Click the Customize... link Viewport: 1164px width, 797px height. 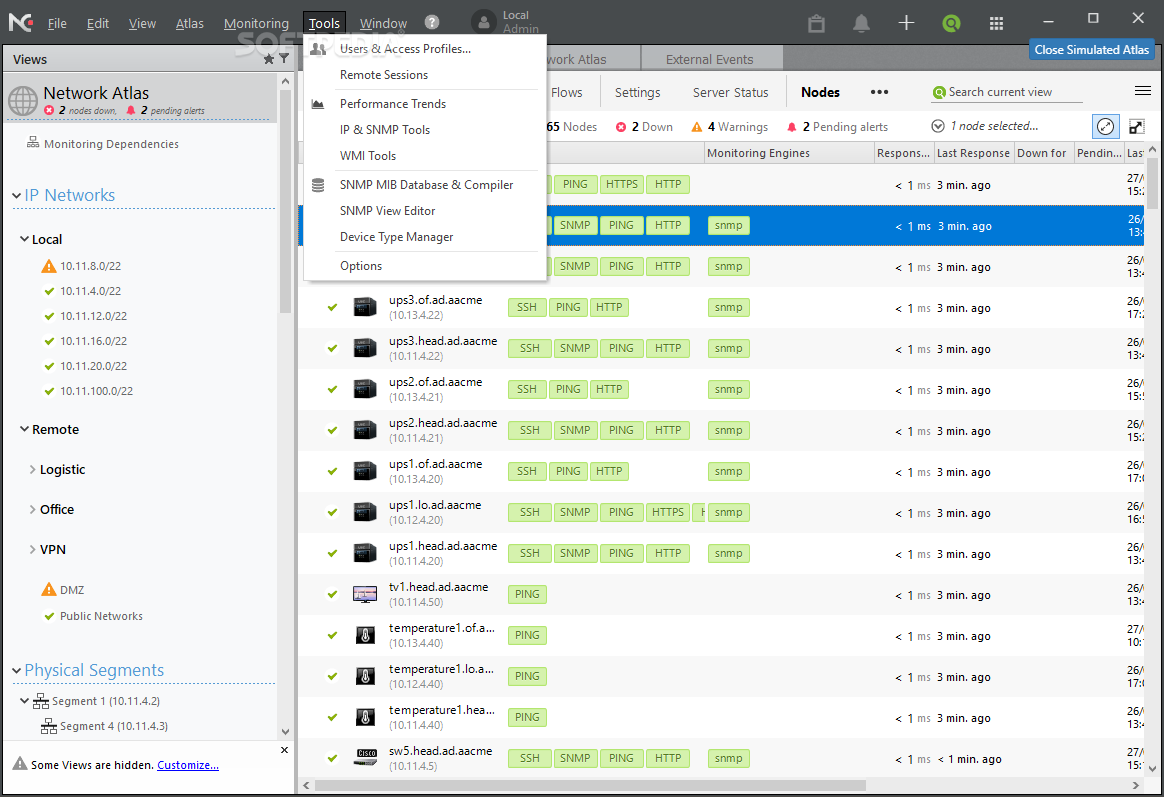click(x=188, y=765)
